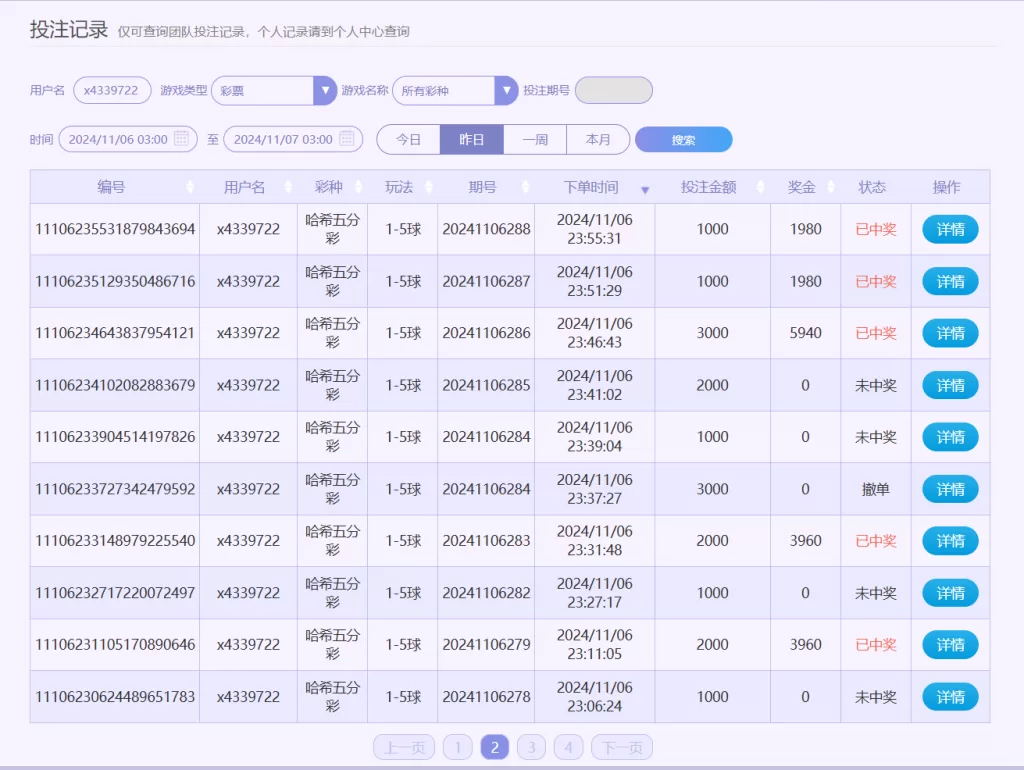1024x770 pixels.
Task: Open 详情 for bet at 23:46:43
Action: 950,333
